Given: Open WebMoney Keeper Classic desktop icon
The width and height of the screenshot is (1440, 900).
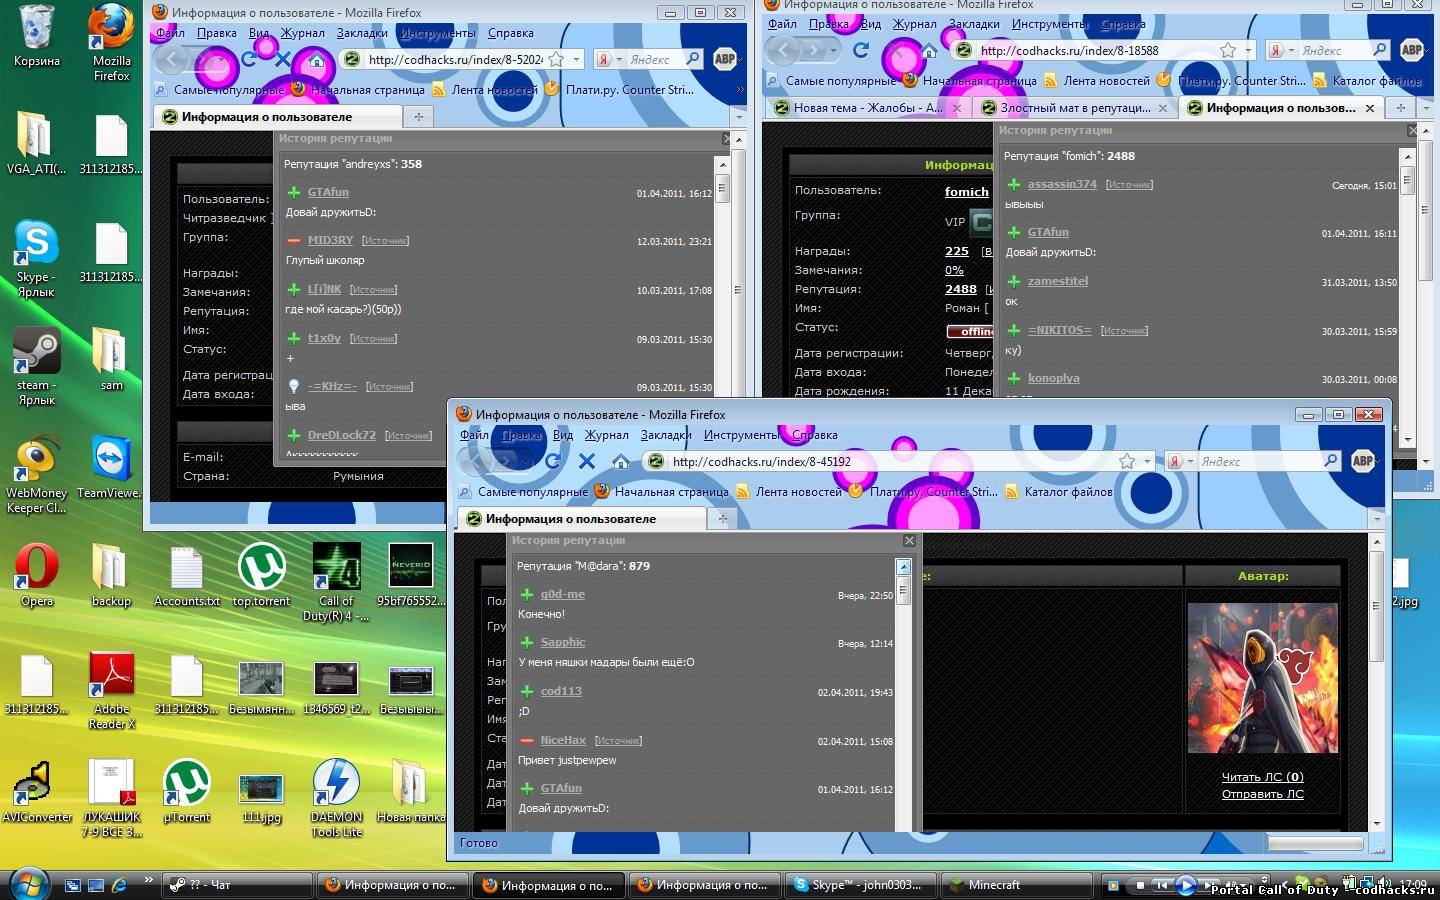Looking at the screenshot, I should [36, 474].
